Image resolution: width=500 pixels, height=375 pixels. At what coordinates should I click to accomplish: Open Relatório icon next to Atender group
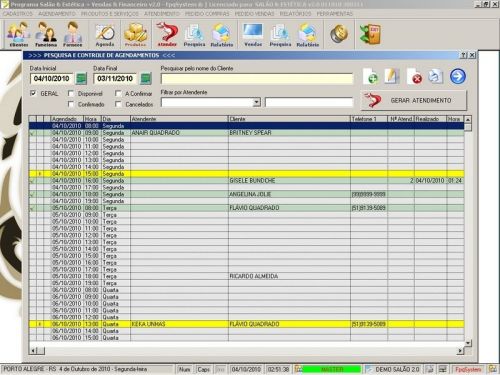coord(222,34)
